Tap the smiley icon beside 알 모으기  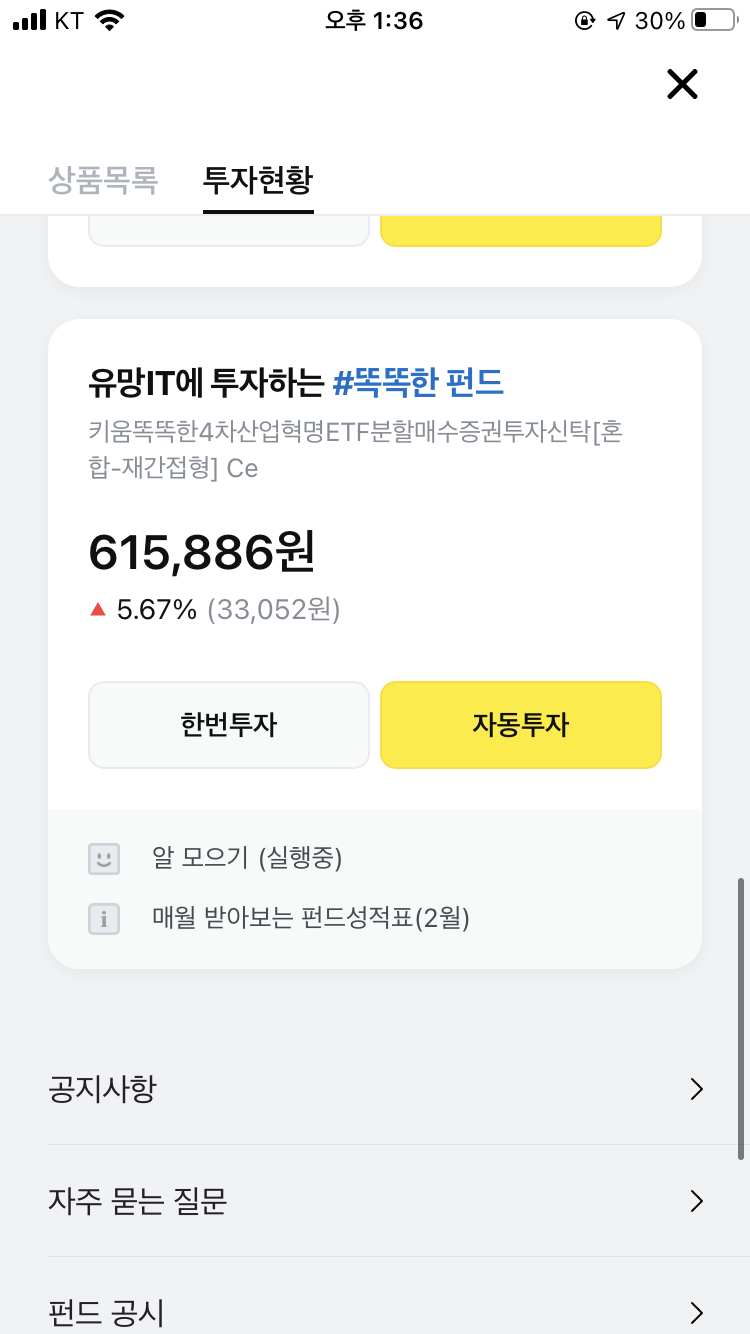tap(104, 858)
